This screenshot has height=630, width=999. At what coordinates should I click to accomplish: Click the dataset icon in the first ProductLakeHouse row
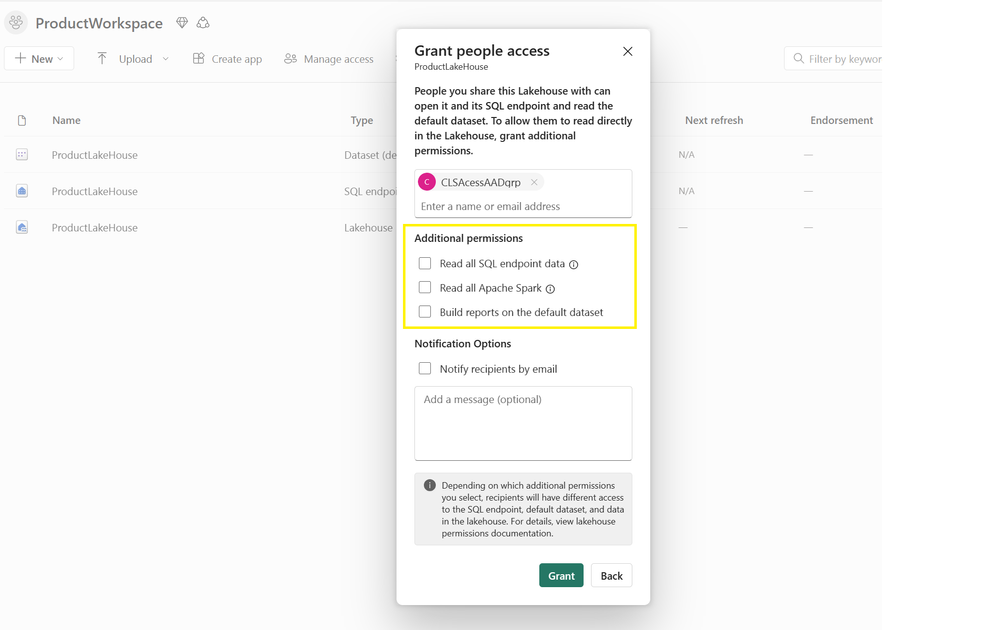[22, 155]
